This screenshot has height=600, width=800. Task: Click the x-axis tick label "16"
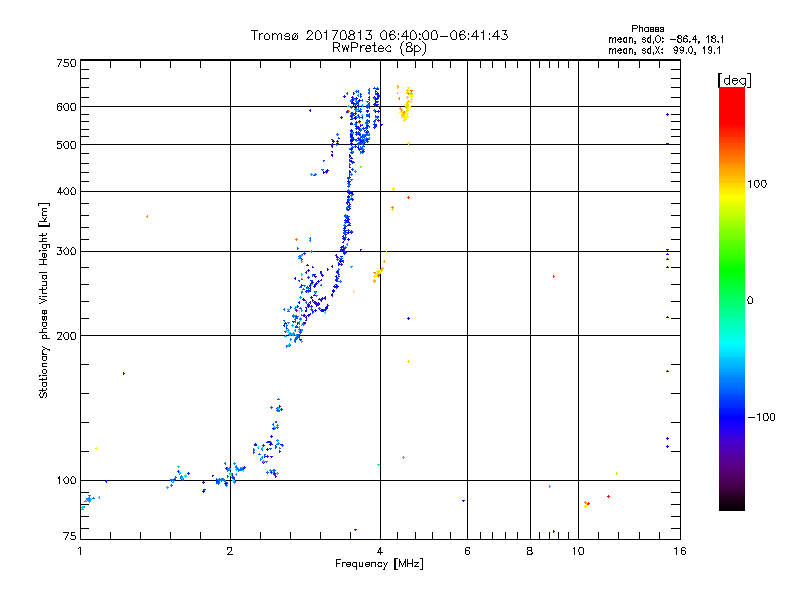click(680, 551)
